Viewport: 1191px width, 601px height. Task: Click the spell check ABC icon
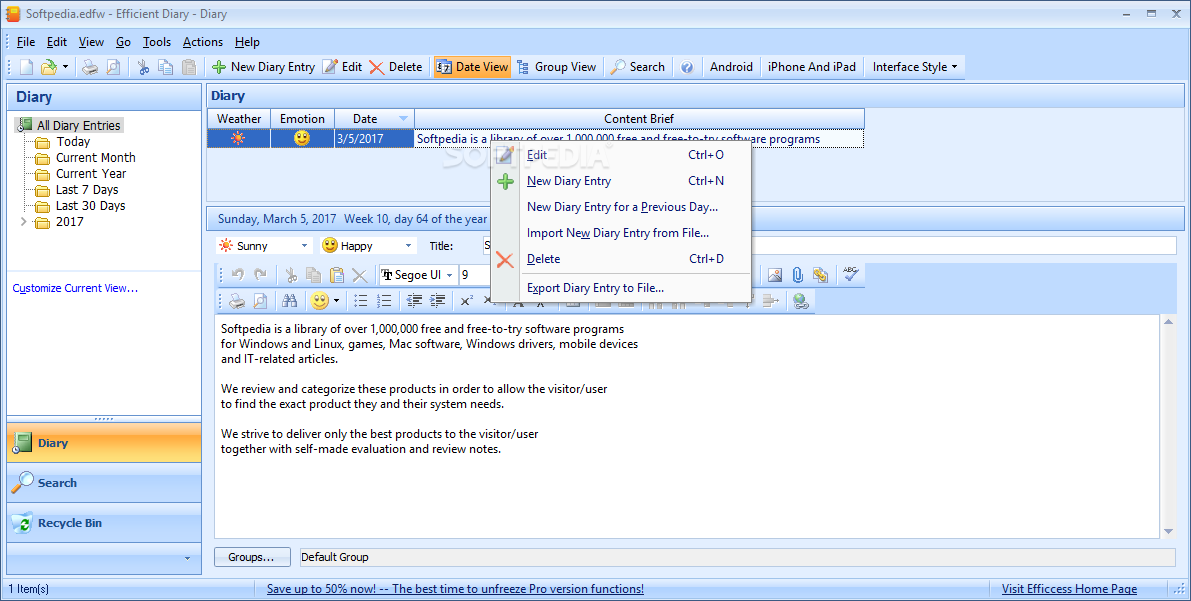click(851, 274)
